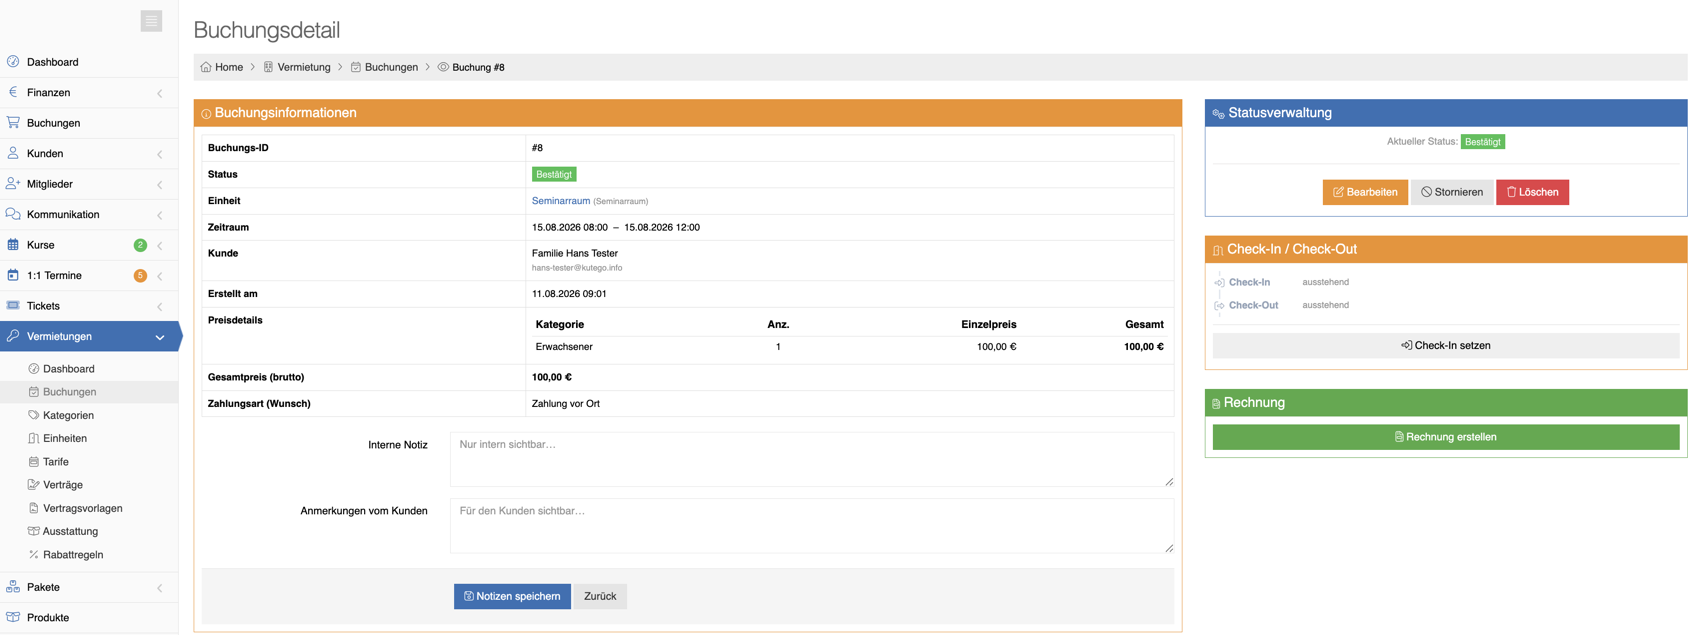Click the Tarife icon in submenu
The height and width of the screenshot is (635, 1693).
(34, 462)
